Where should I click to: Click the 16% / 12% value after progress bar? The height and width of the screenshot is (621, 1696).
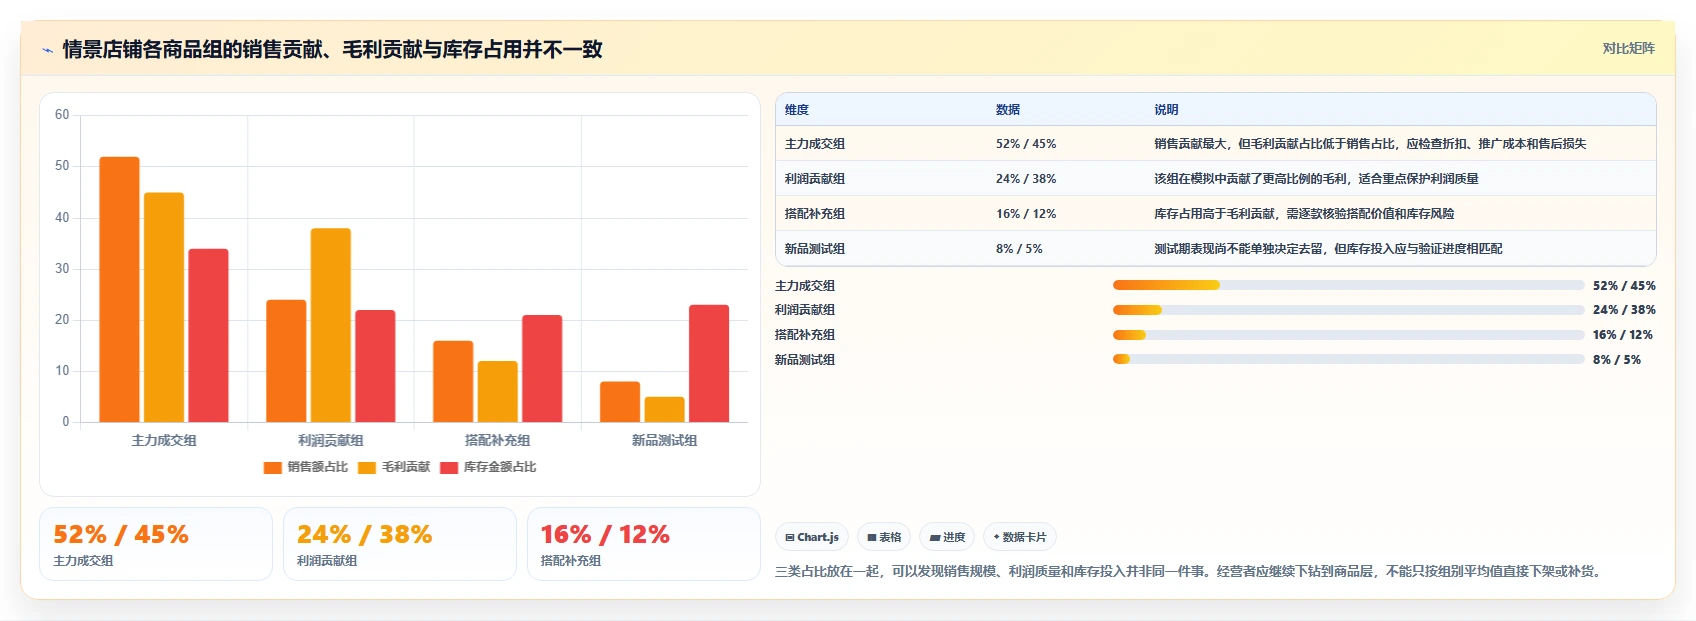pos(1623,335)
